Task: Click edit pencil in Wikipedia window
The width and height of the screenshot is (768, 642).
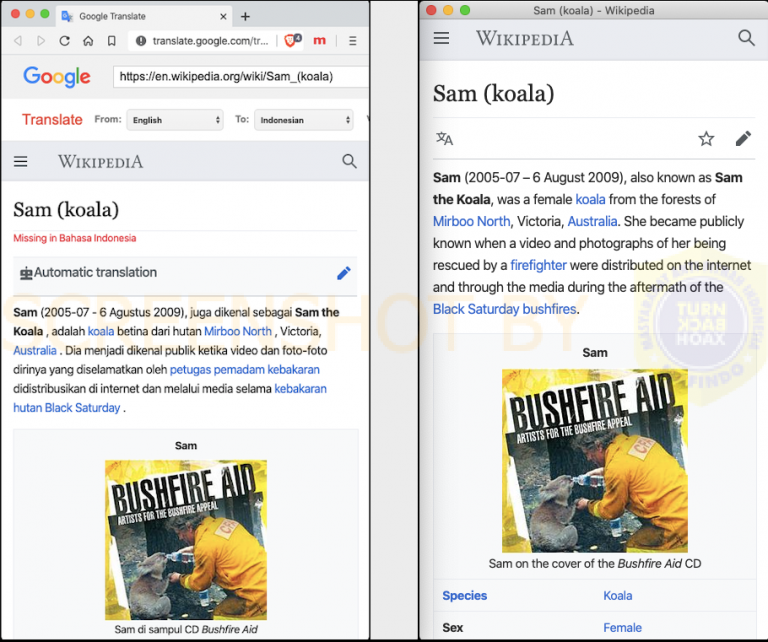Action: (743, 139)
